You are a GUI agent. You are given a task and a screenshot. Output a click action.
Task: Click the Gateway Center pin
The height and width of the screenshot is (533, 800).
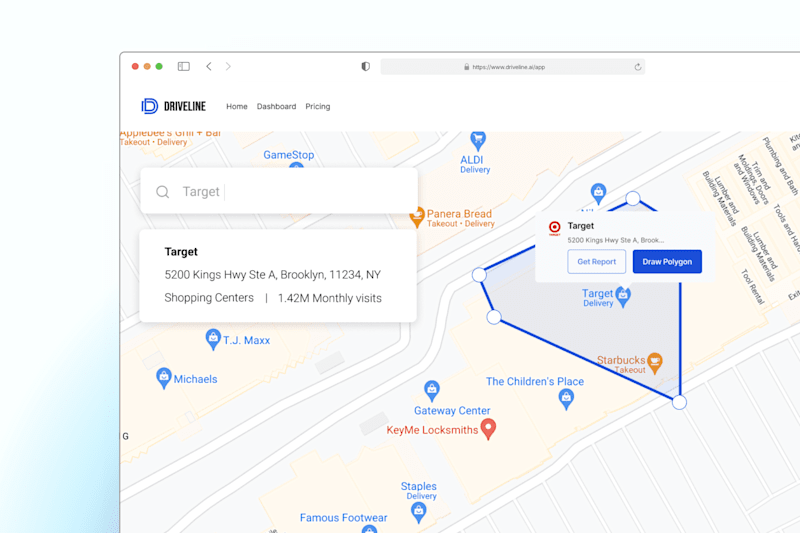[432, 390]
